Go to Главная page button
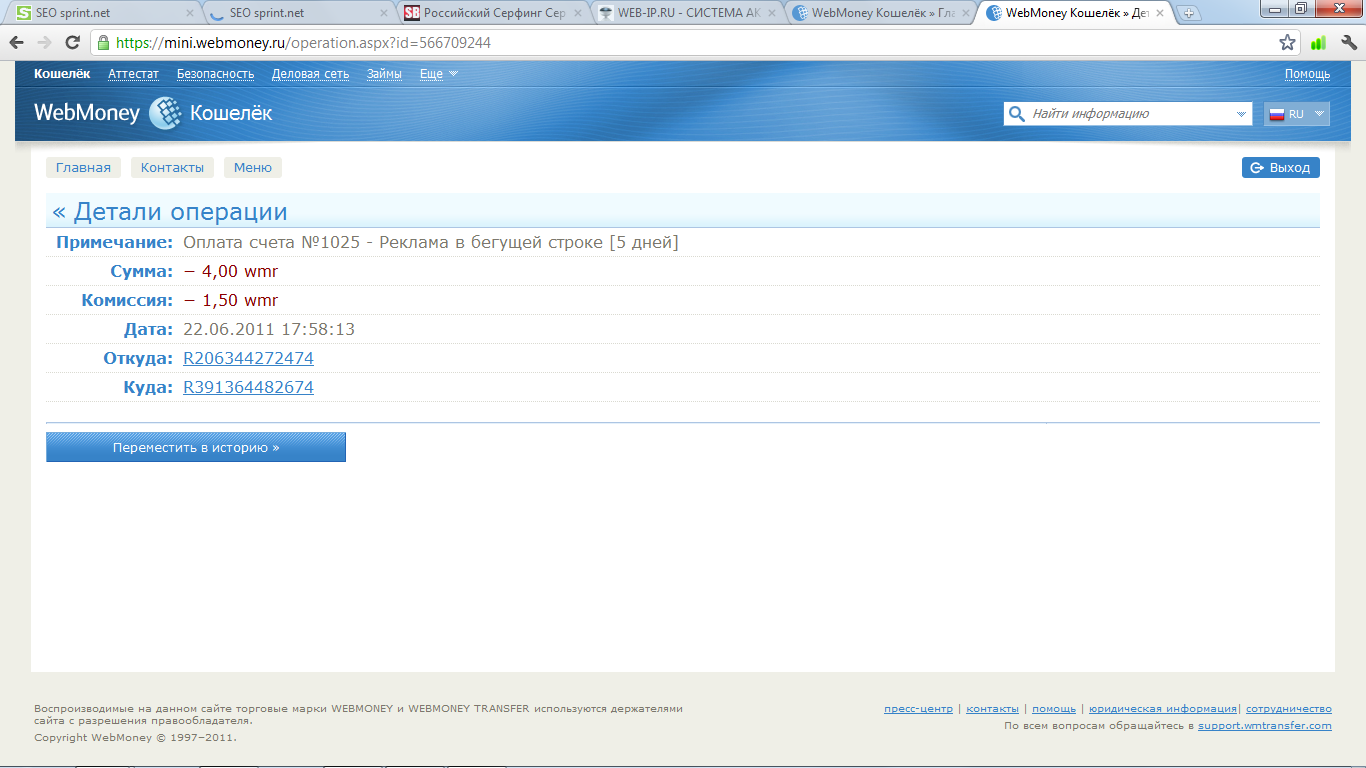Image resolution: width=1366 pixels, height=768 pixels. pyautogui.click(x=83, y=167)
